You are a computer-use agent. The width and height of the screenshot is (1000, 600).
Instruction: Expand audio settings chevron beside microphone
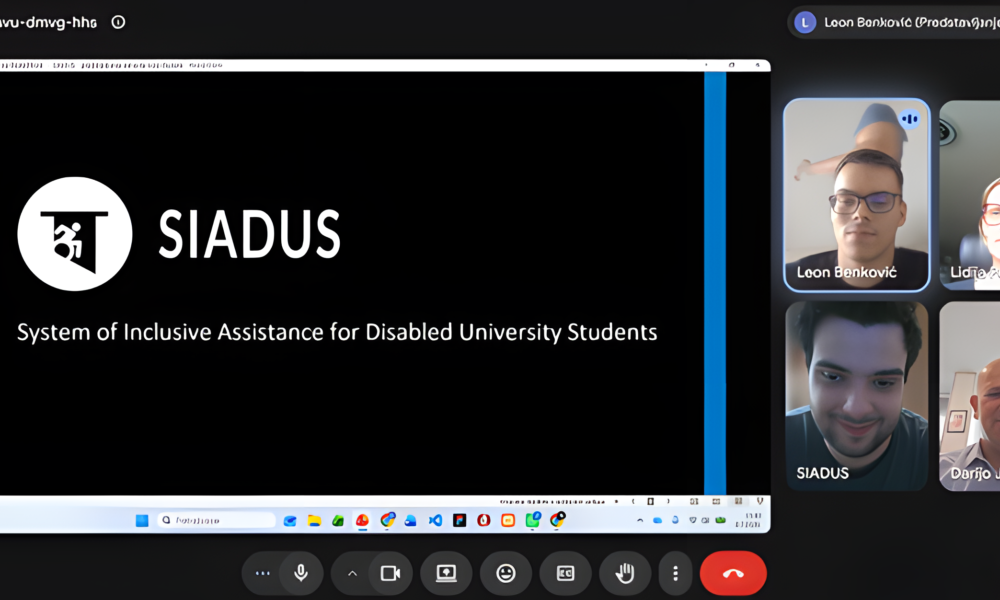tap(352, 573)
